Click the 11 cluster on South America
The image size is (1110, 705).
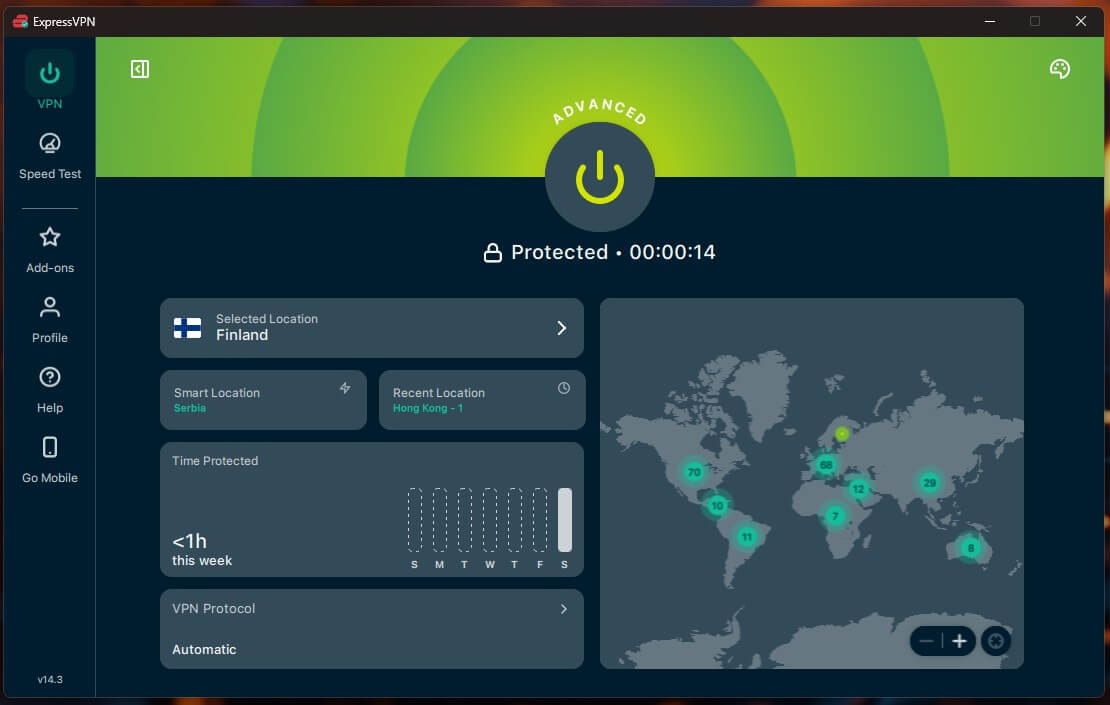coord(746,537)
